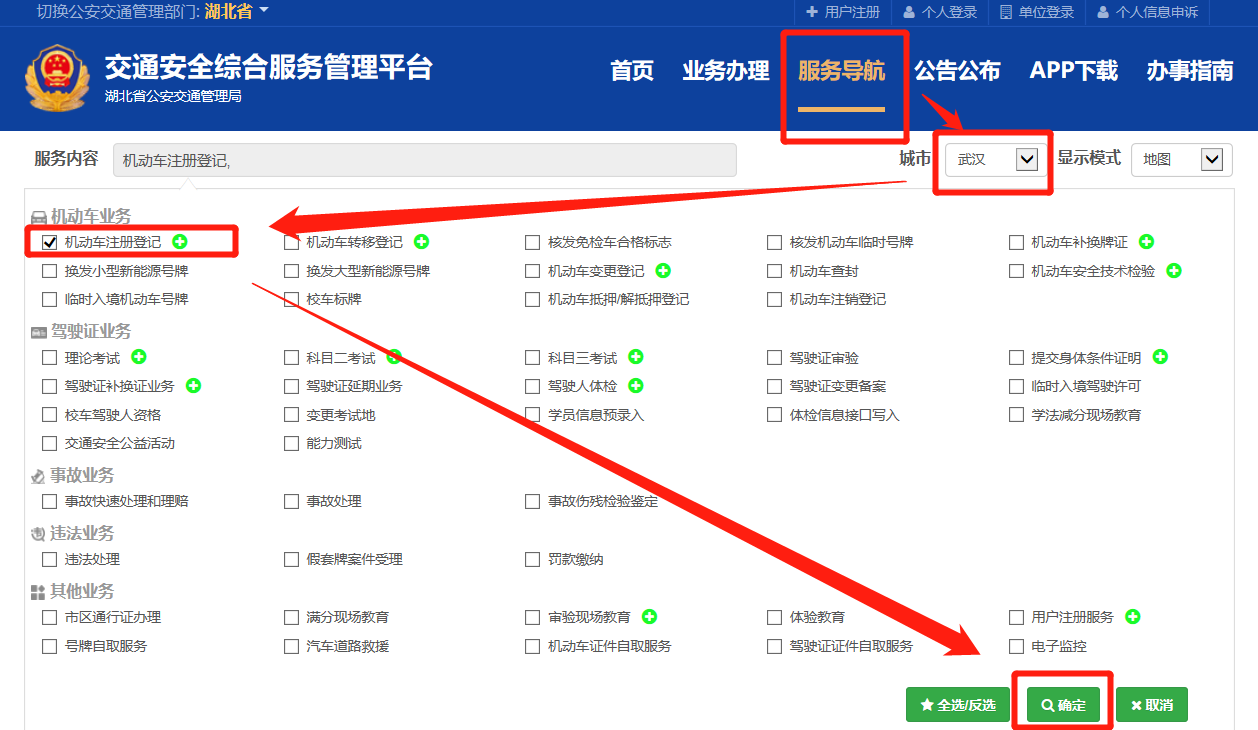This screenshot has height=730, width=1258.
Task: Check the 假套牌案件受理 checkbox
Action: tap(291, 559)
